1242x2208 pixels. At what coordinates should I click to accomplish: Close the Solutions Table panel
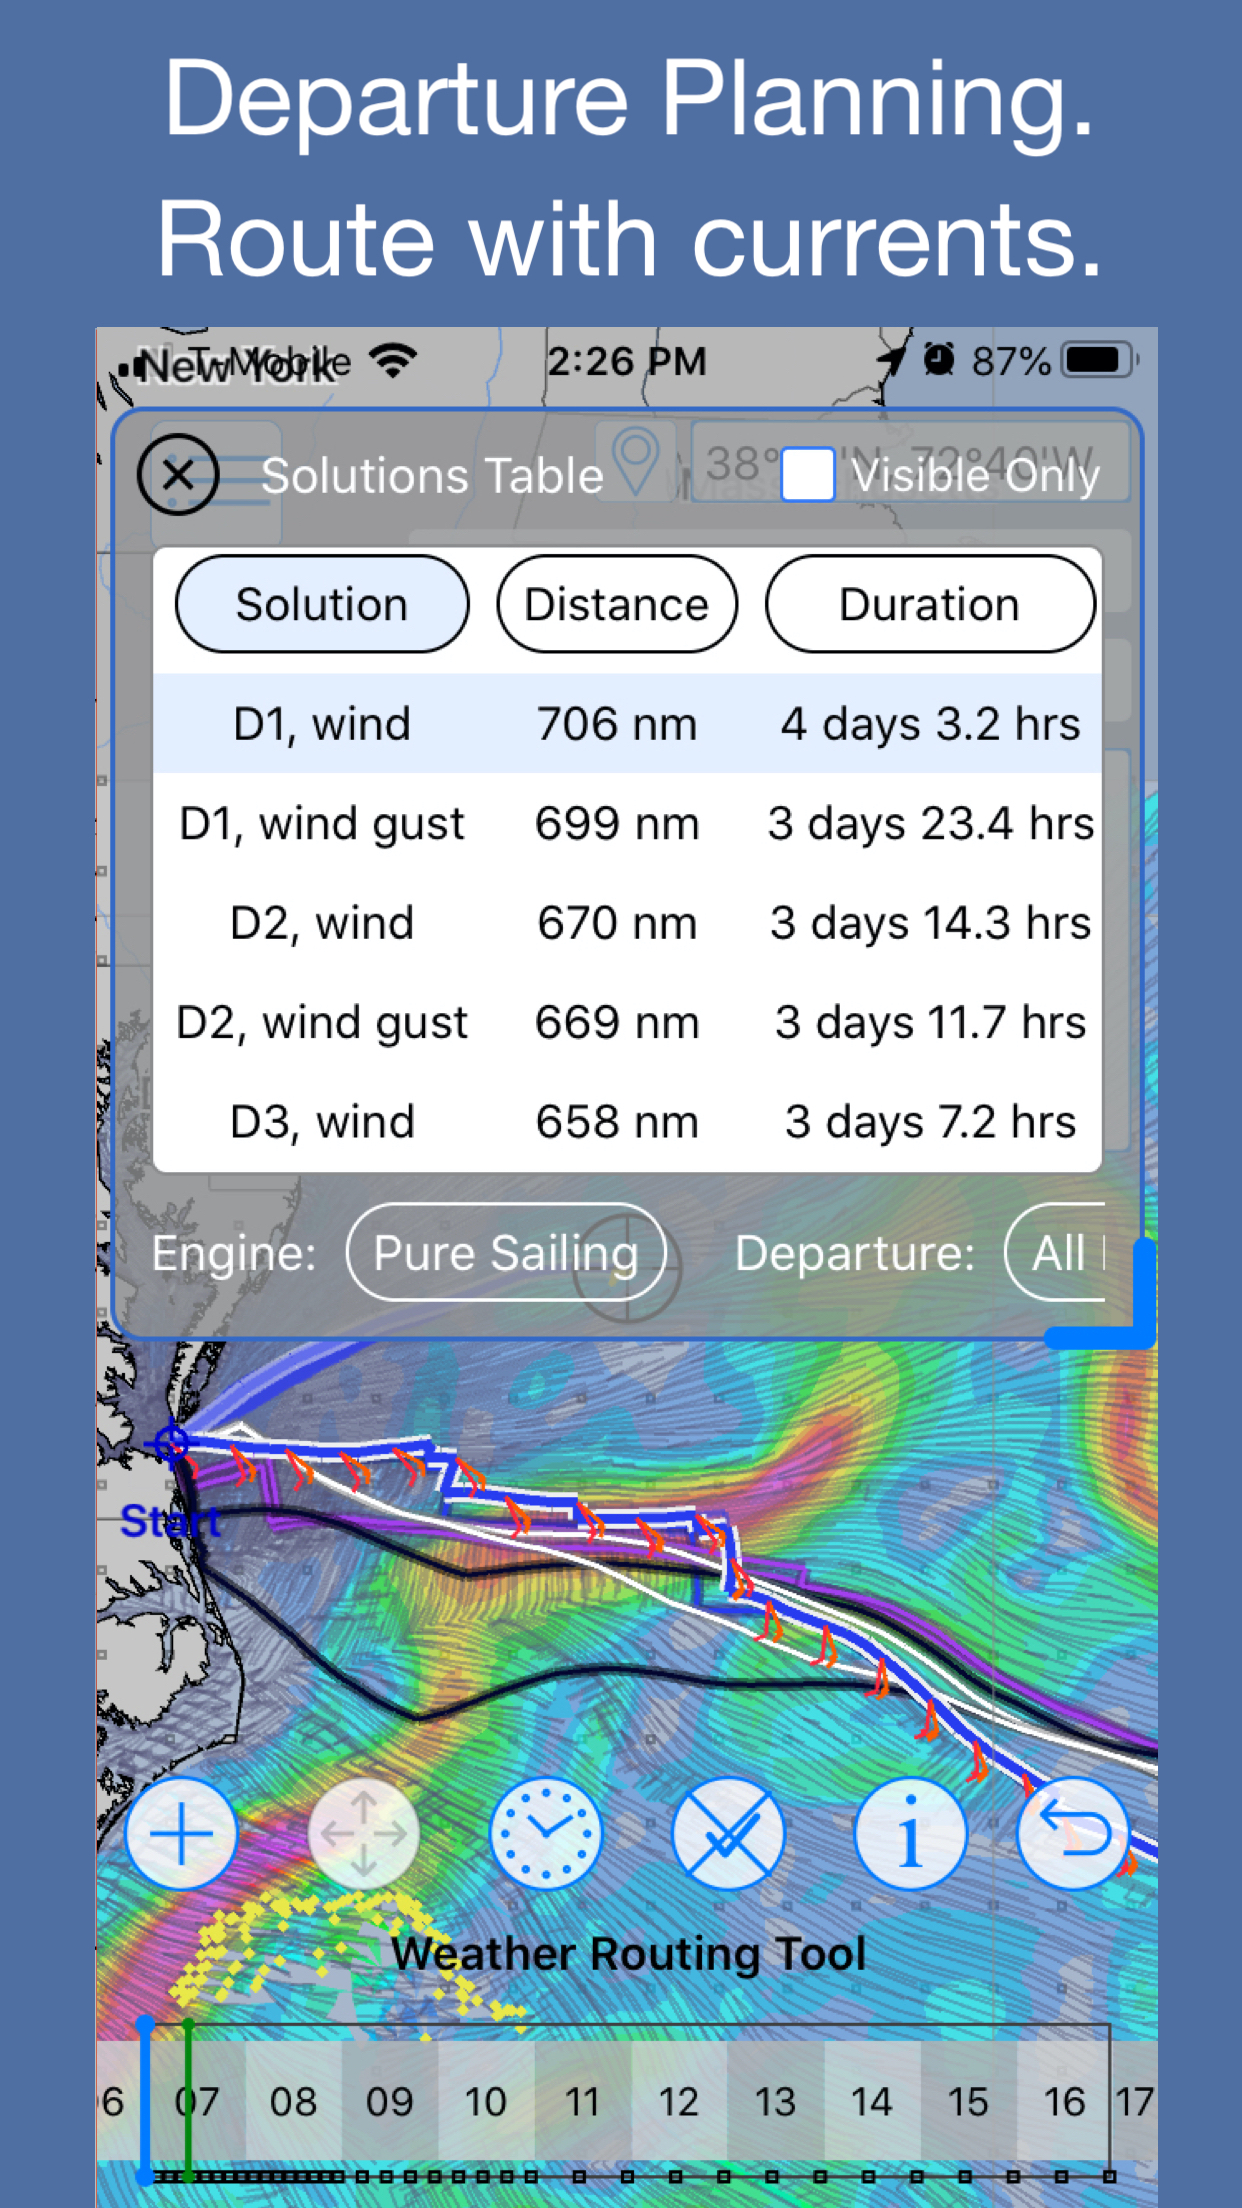(178, 475)
